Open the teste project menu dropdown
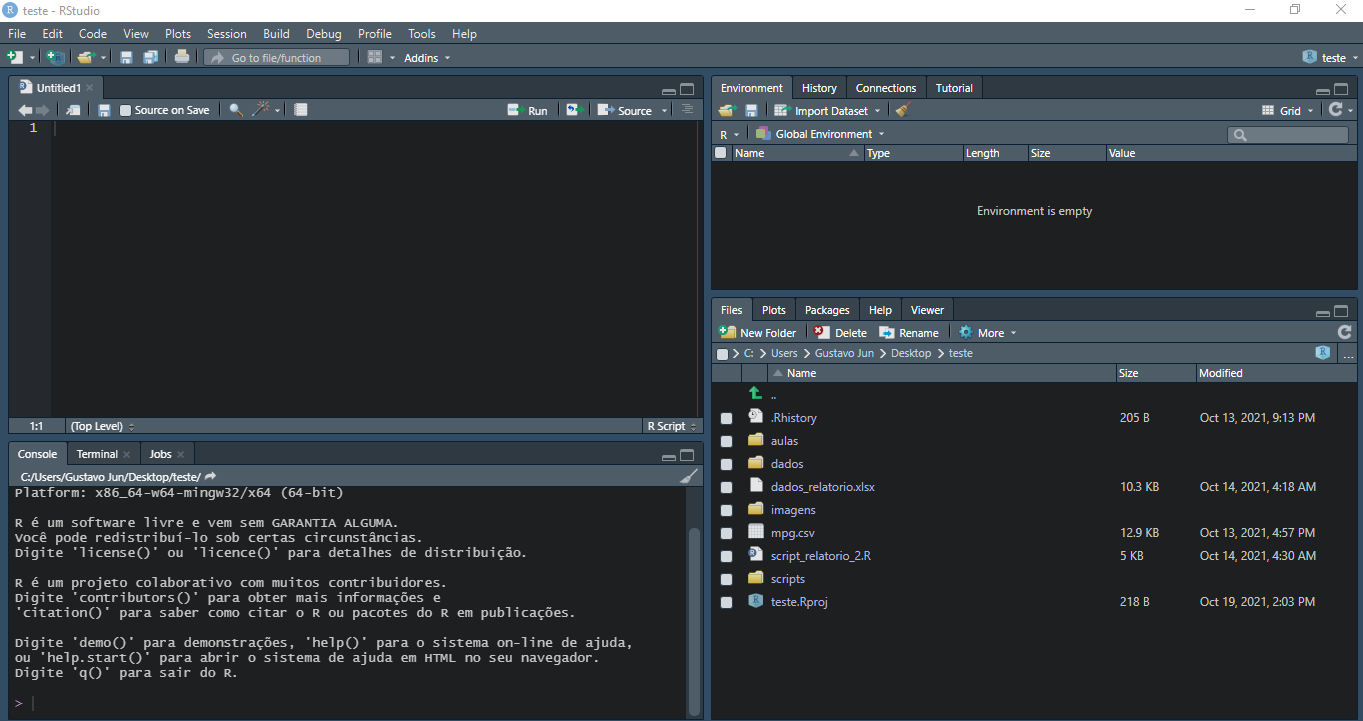Screen dimensions: 1363x721 point(1330,58)
